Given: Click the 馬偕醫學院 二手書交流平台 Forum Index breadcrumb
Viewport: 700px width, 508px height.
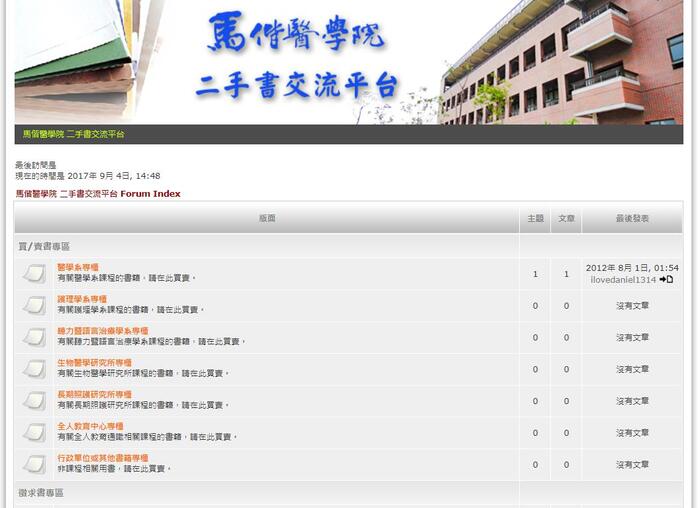Looking at the screenshot, I should coord(98,194).
